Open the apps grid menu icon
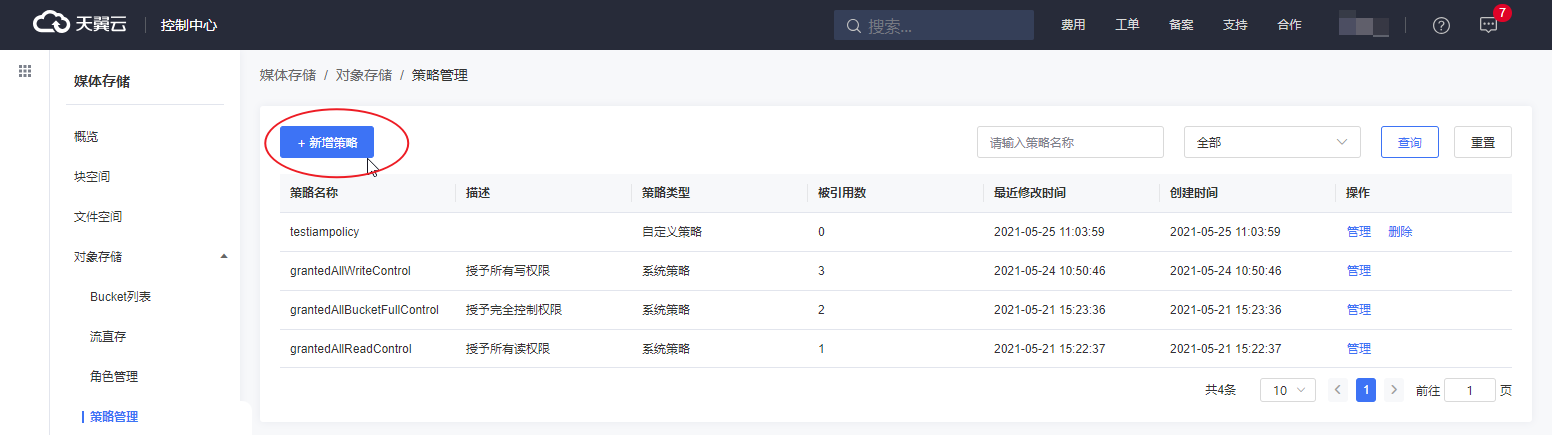 click(25, 71)
